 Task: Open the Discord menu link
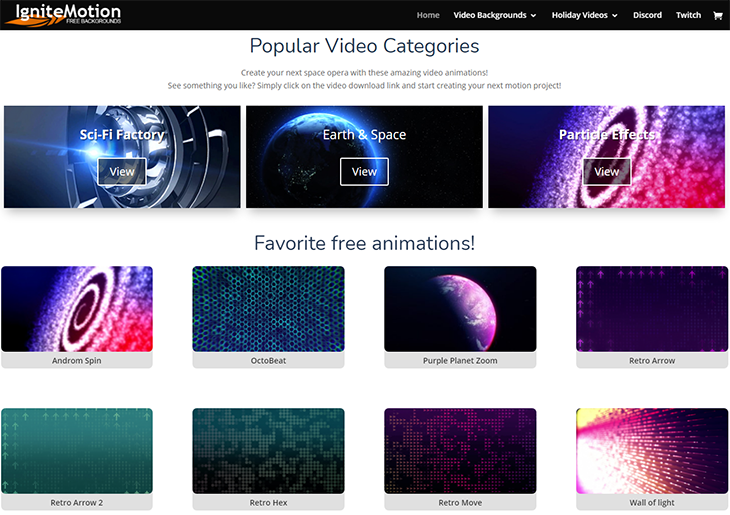click(x=647, y=15)
